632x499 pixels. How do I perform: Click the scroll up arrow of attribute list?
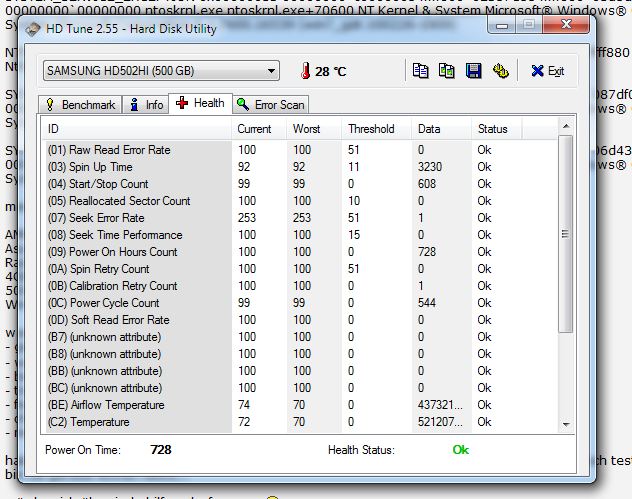pos(566,126)
